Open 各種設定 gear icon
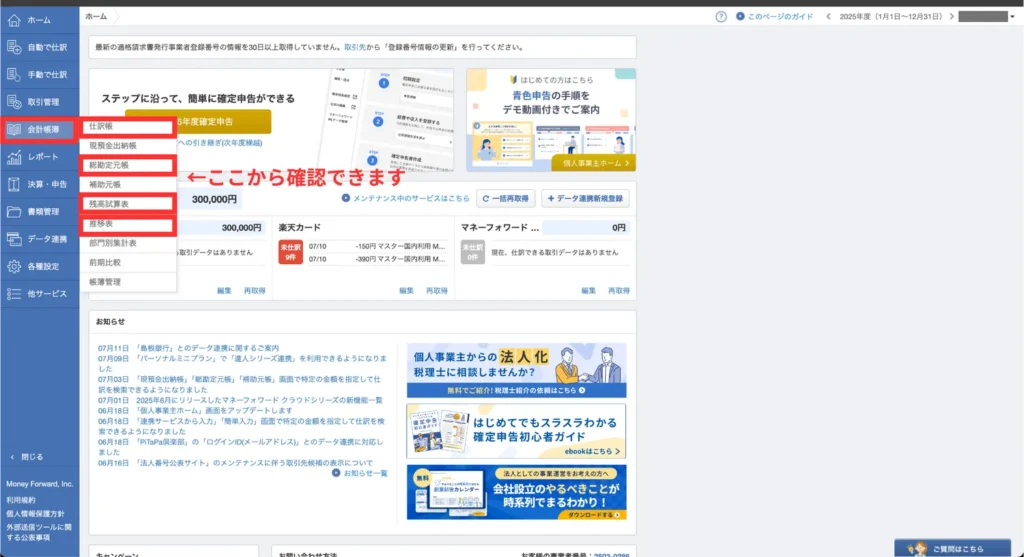The image size is (1024, 557). click(x=14, y=267)
